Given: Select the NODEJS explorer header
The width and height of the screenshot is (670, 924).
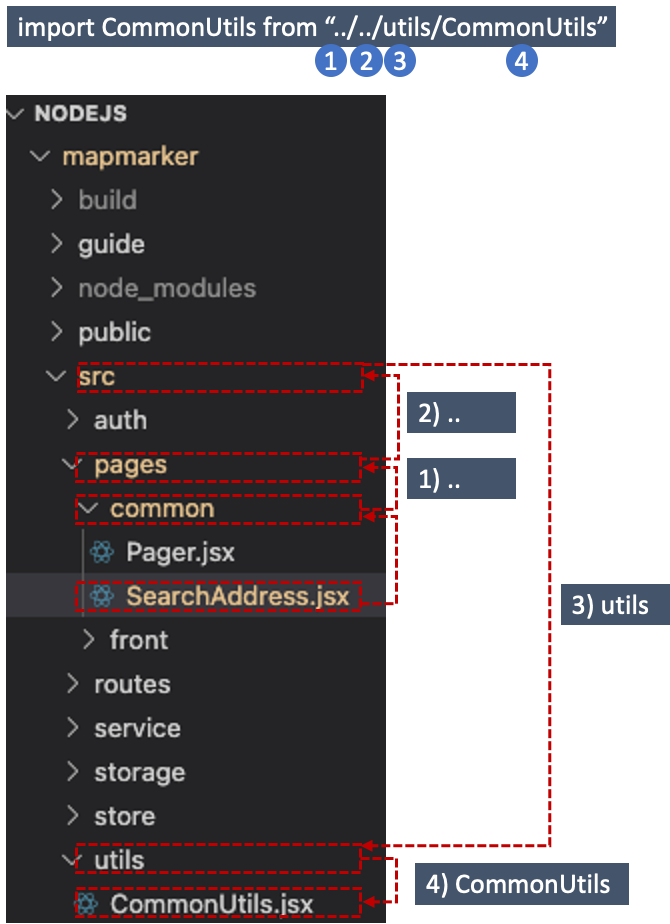Looking at the screenshot, I should pyautogui.click(x=81, y=113).
